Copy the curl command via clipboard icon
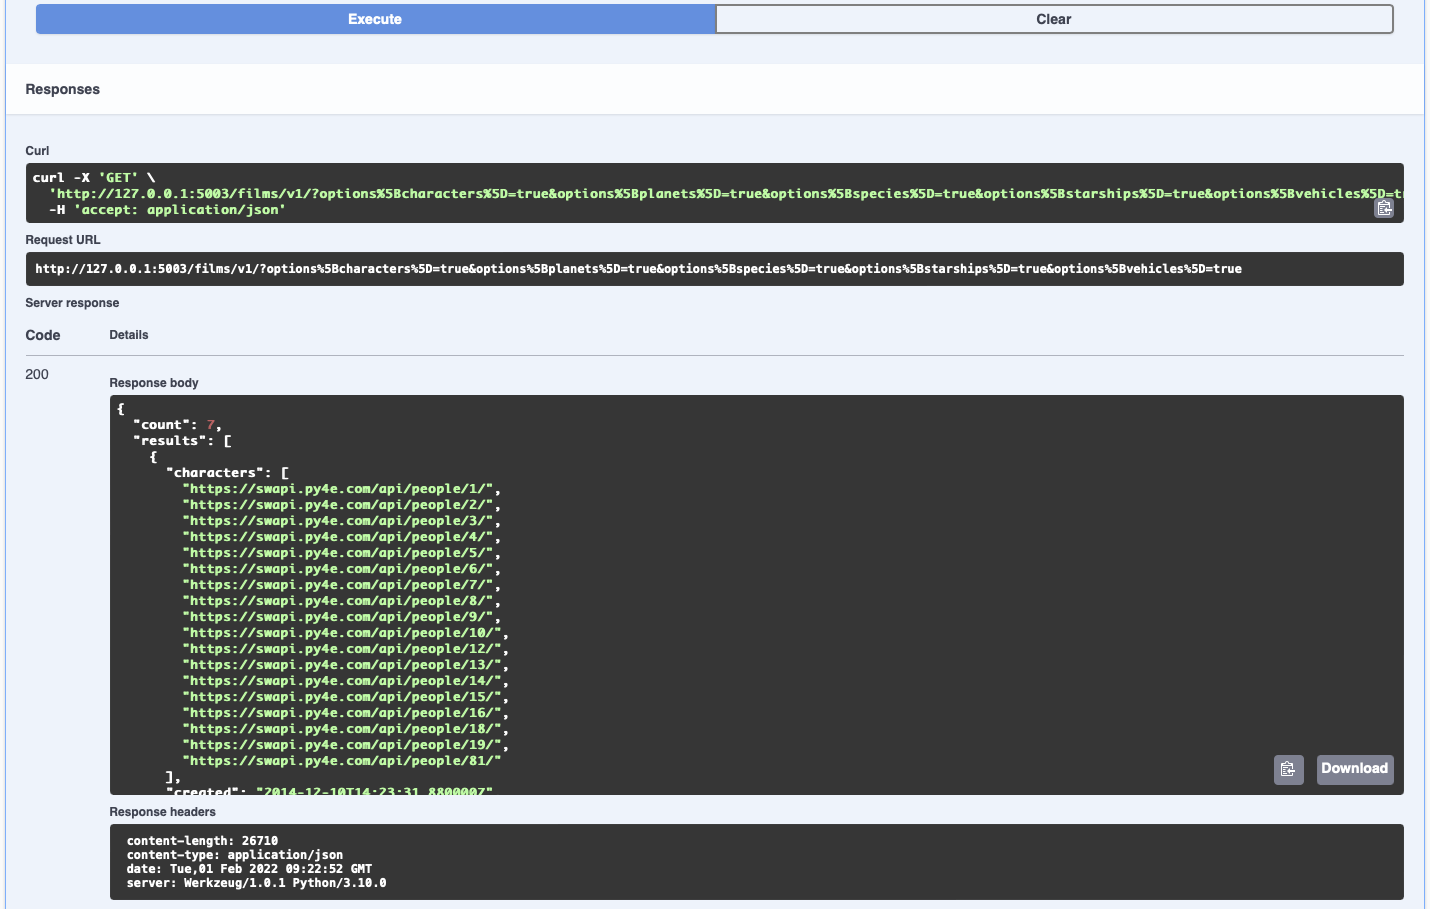Image resolution: width=1430 pixels, height=909 pixels. click(1384, 208)
